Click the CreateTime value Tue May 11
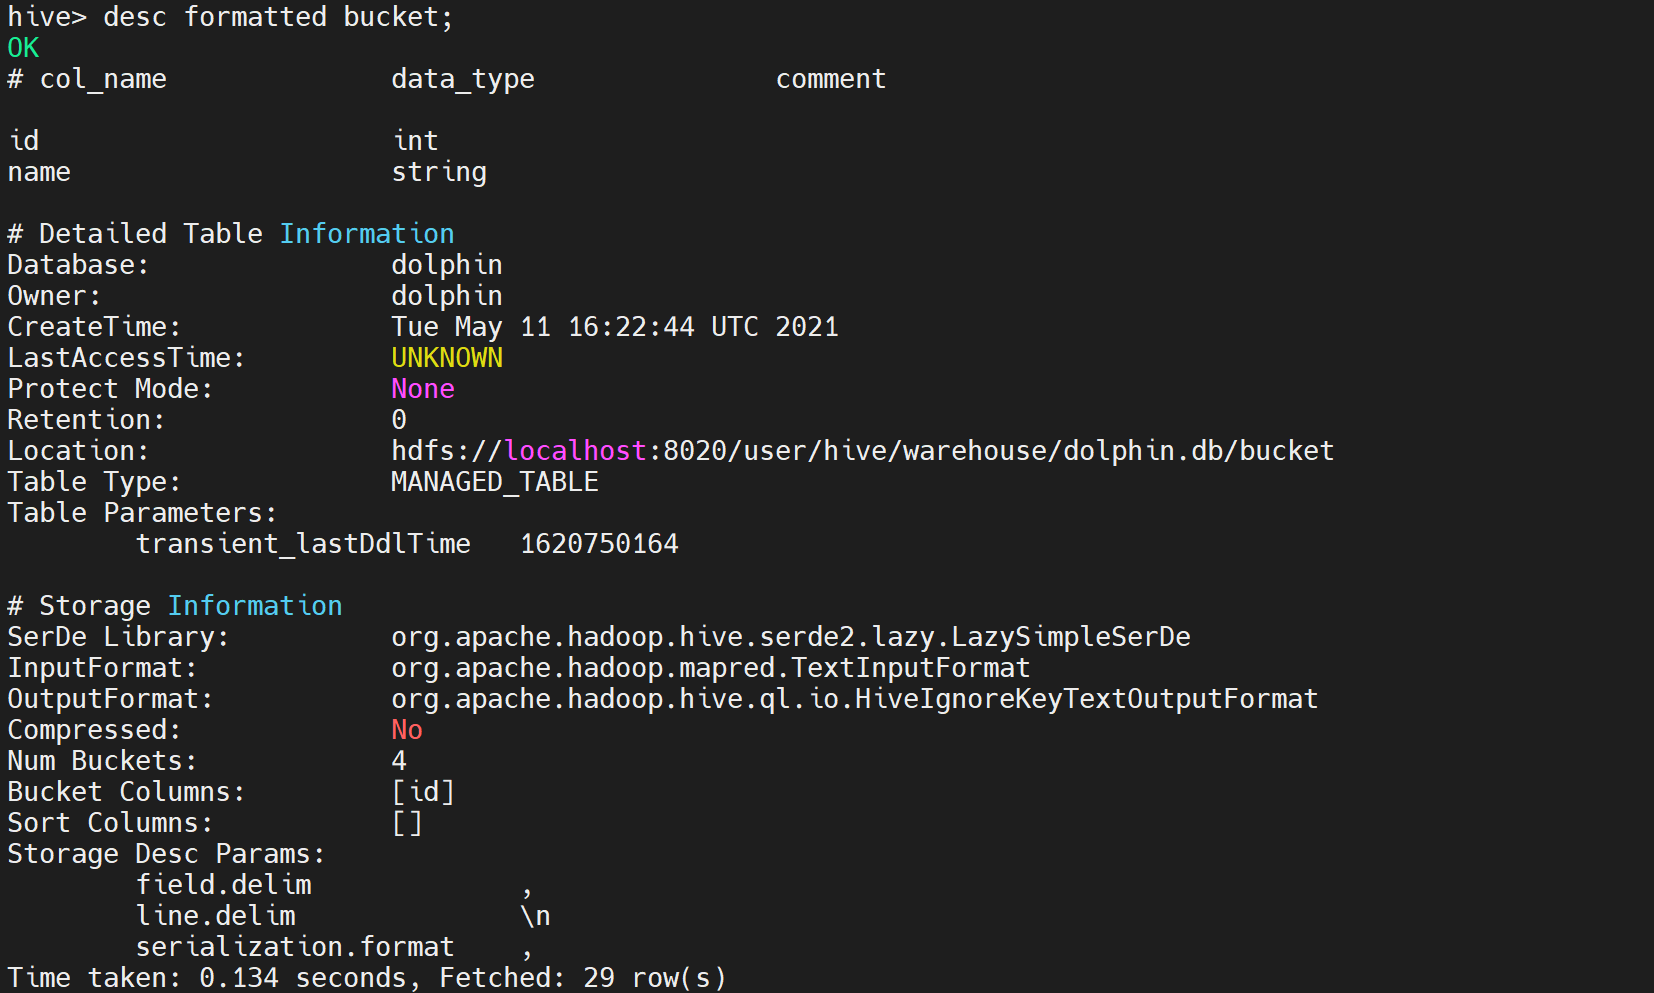Screen dimensions: 1654x993 (615, 327)
